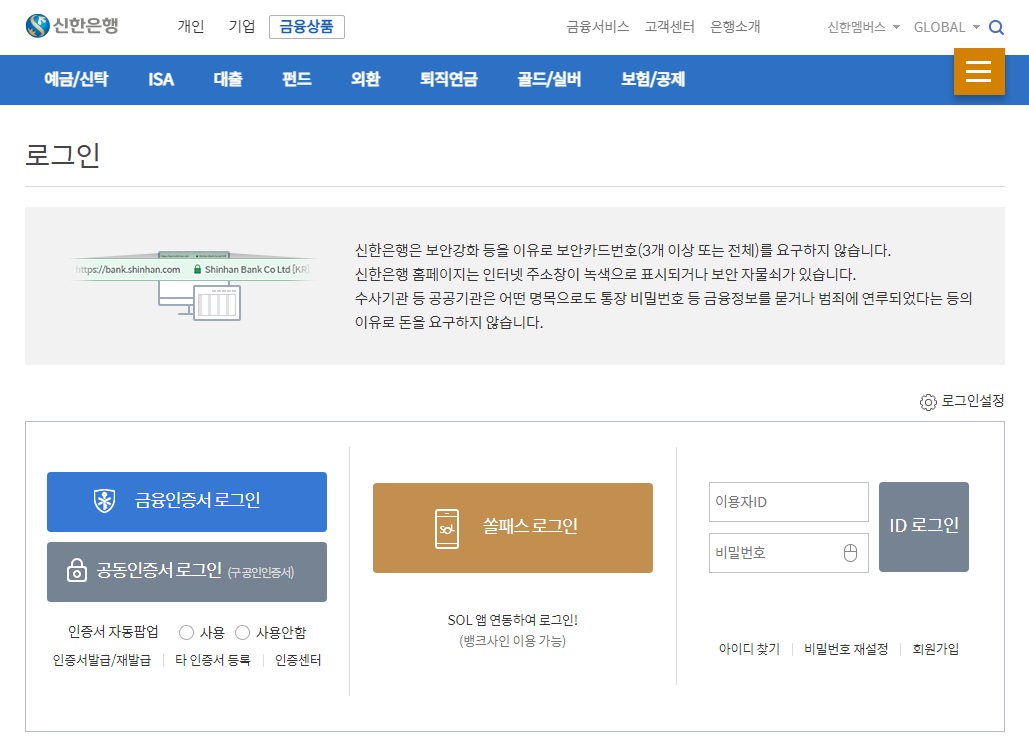
Task: Open the 보험/공제 menu
Action: coord(653,79)
